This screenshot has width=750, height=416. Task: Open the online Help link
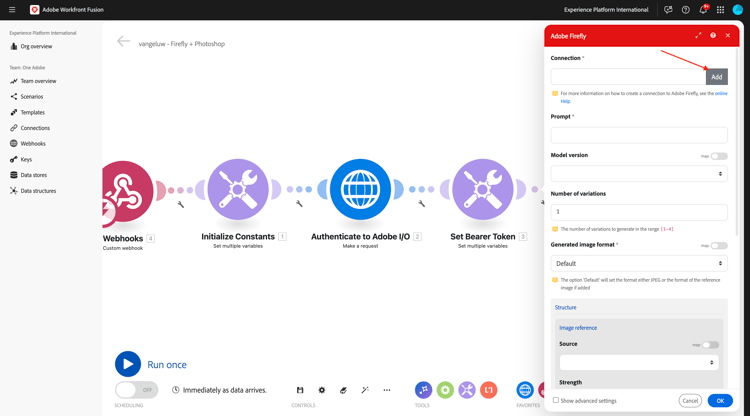tap(721, 93)
